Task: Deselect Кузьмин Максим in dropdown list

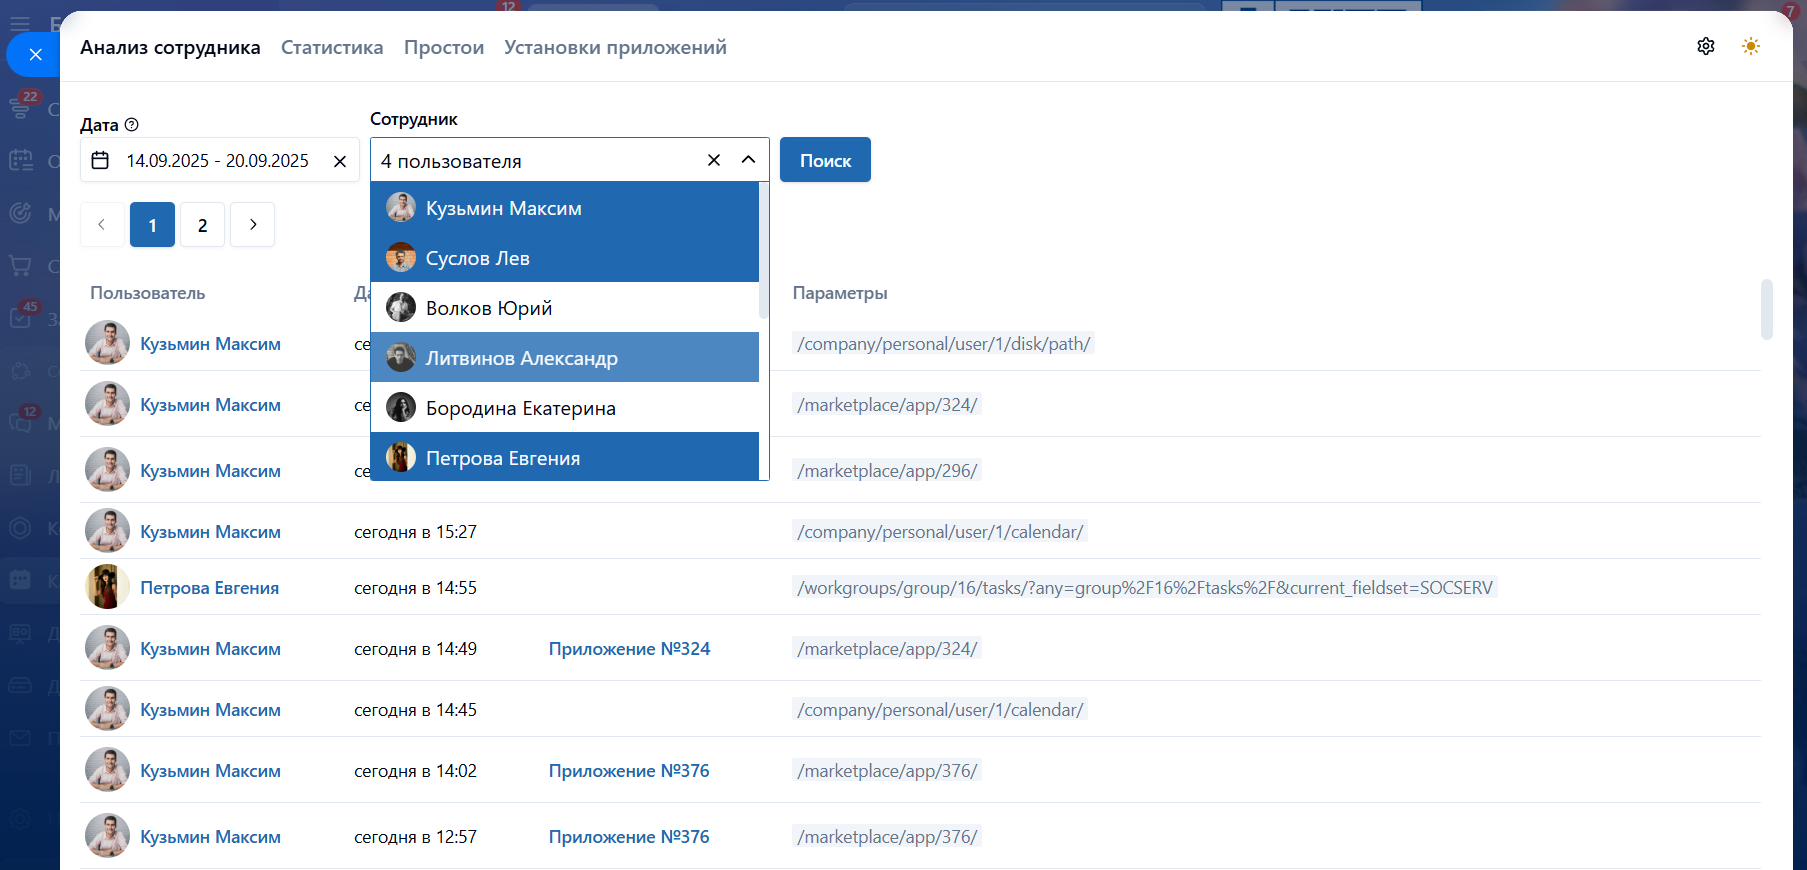Action: [x=503, y=208]
